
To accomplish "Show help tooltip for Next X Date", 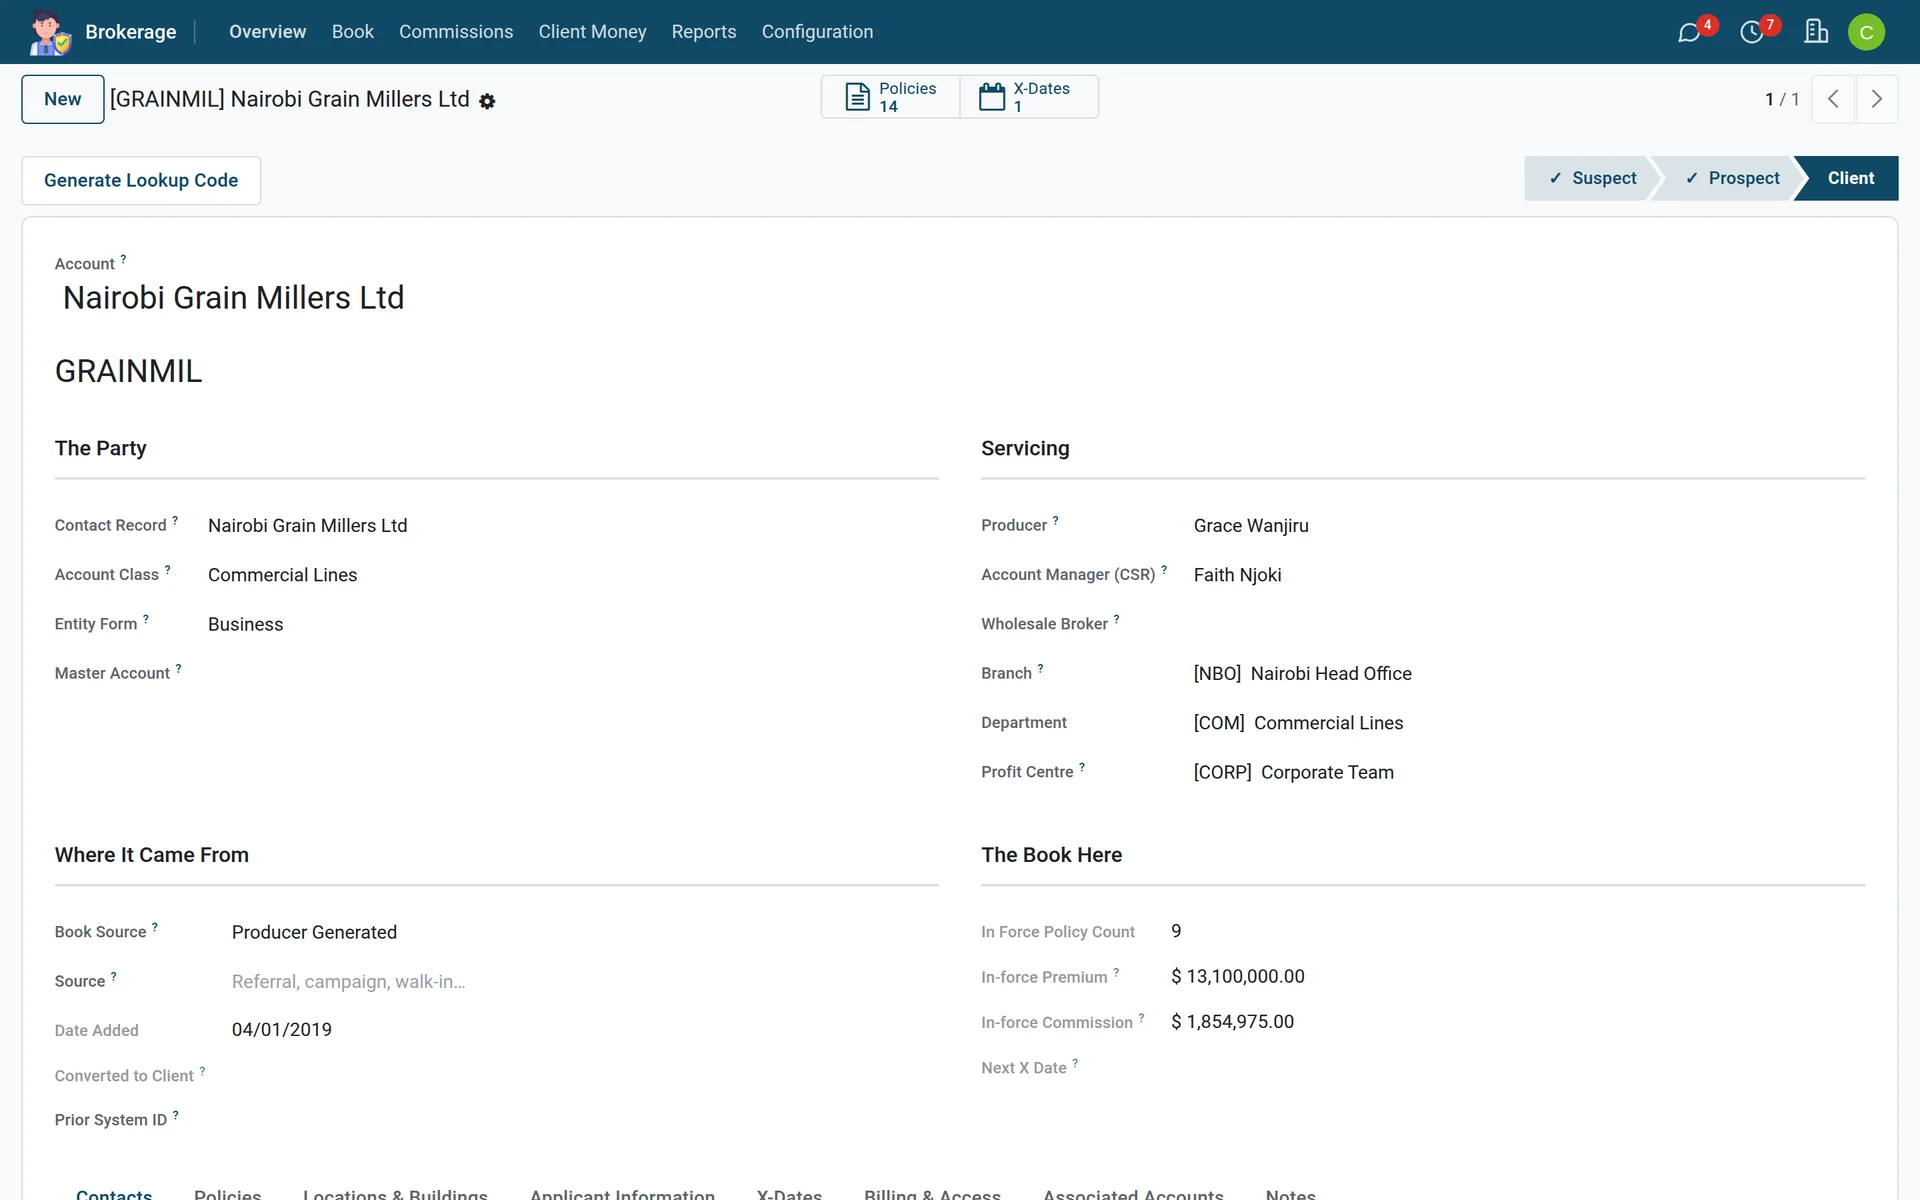I will click(x=1075, y=1063).
